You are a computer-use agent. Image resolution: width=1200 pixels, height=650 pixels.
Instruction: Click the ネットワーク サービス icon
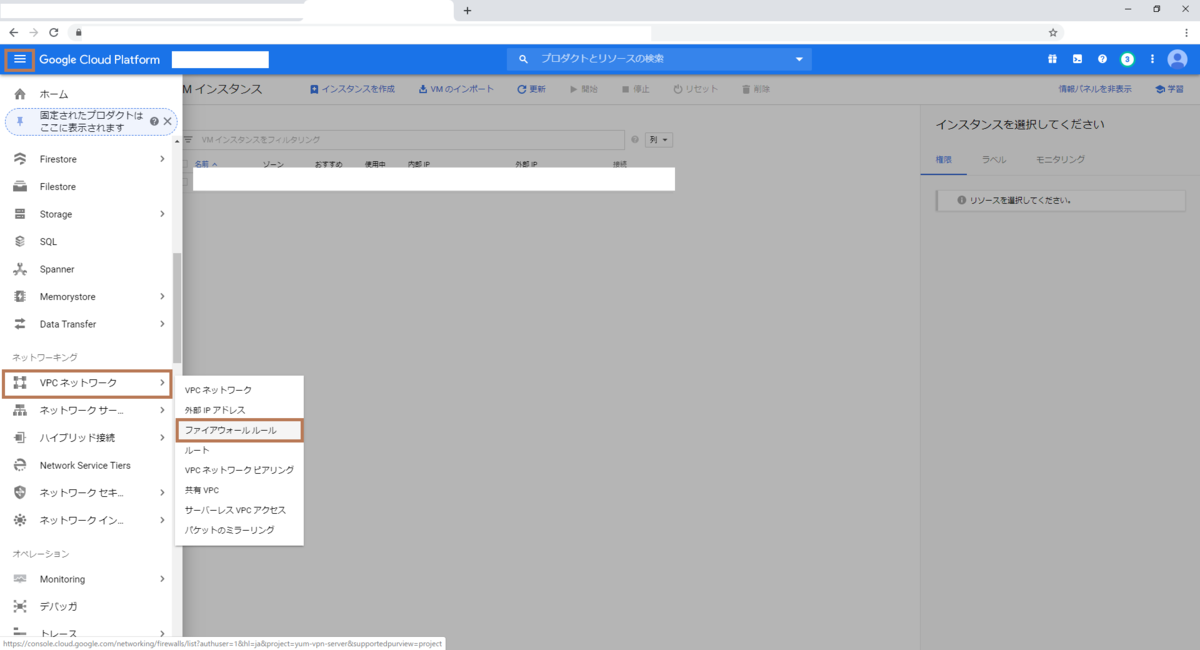pos(20,410)
